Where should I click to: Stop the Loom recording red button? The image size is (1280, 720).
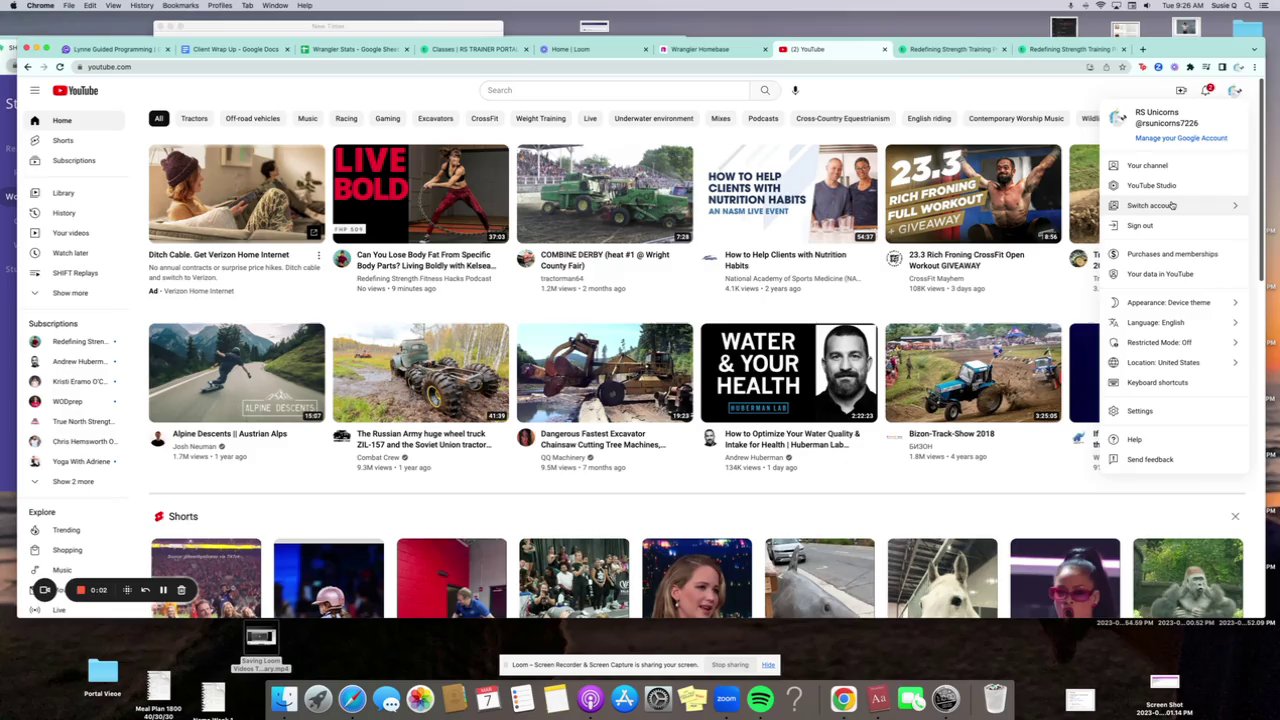coord(81,590)
